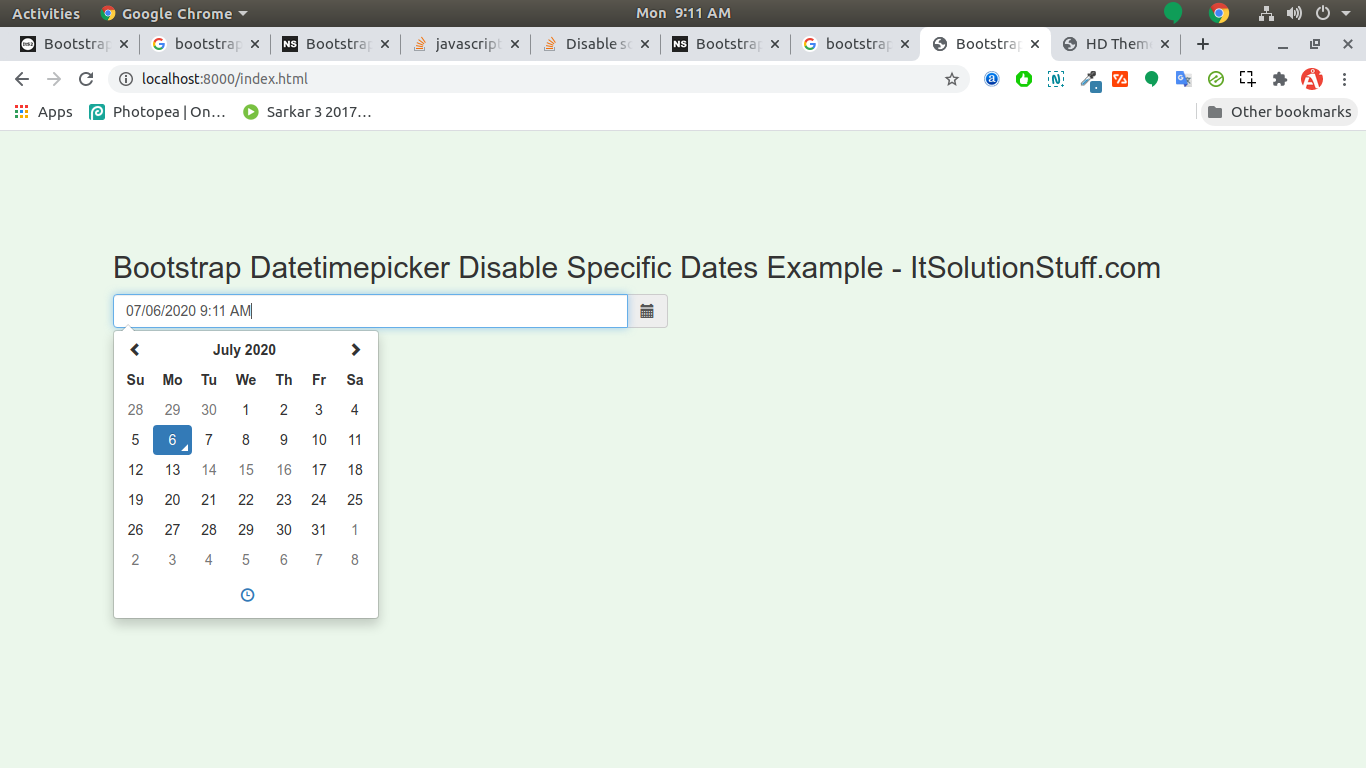Expand Other bookmarks folder
Viewport: 1366px width, 768px height.
[x=1277, y=112]
